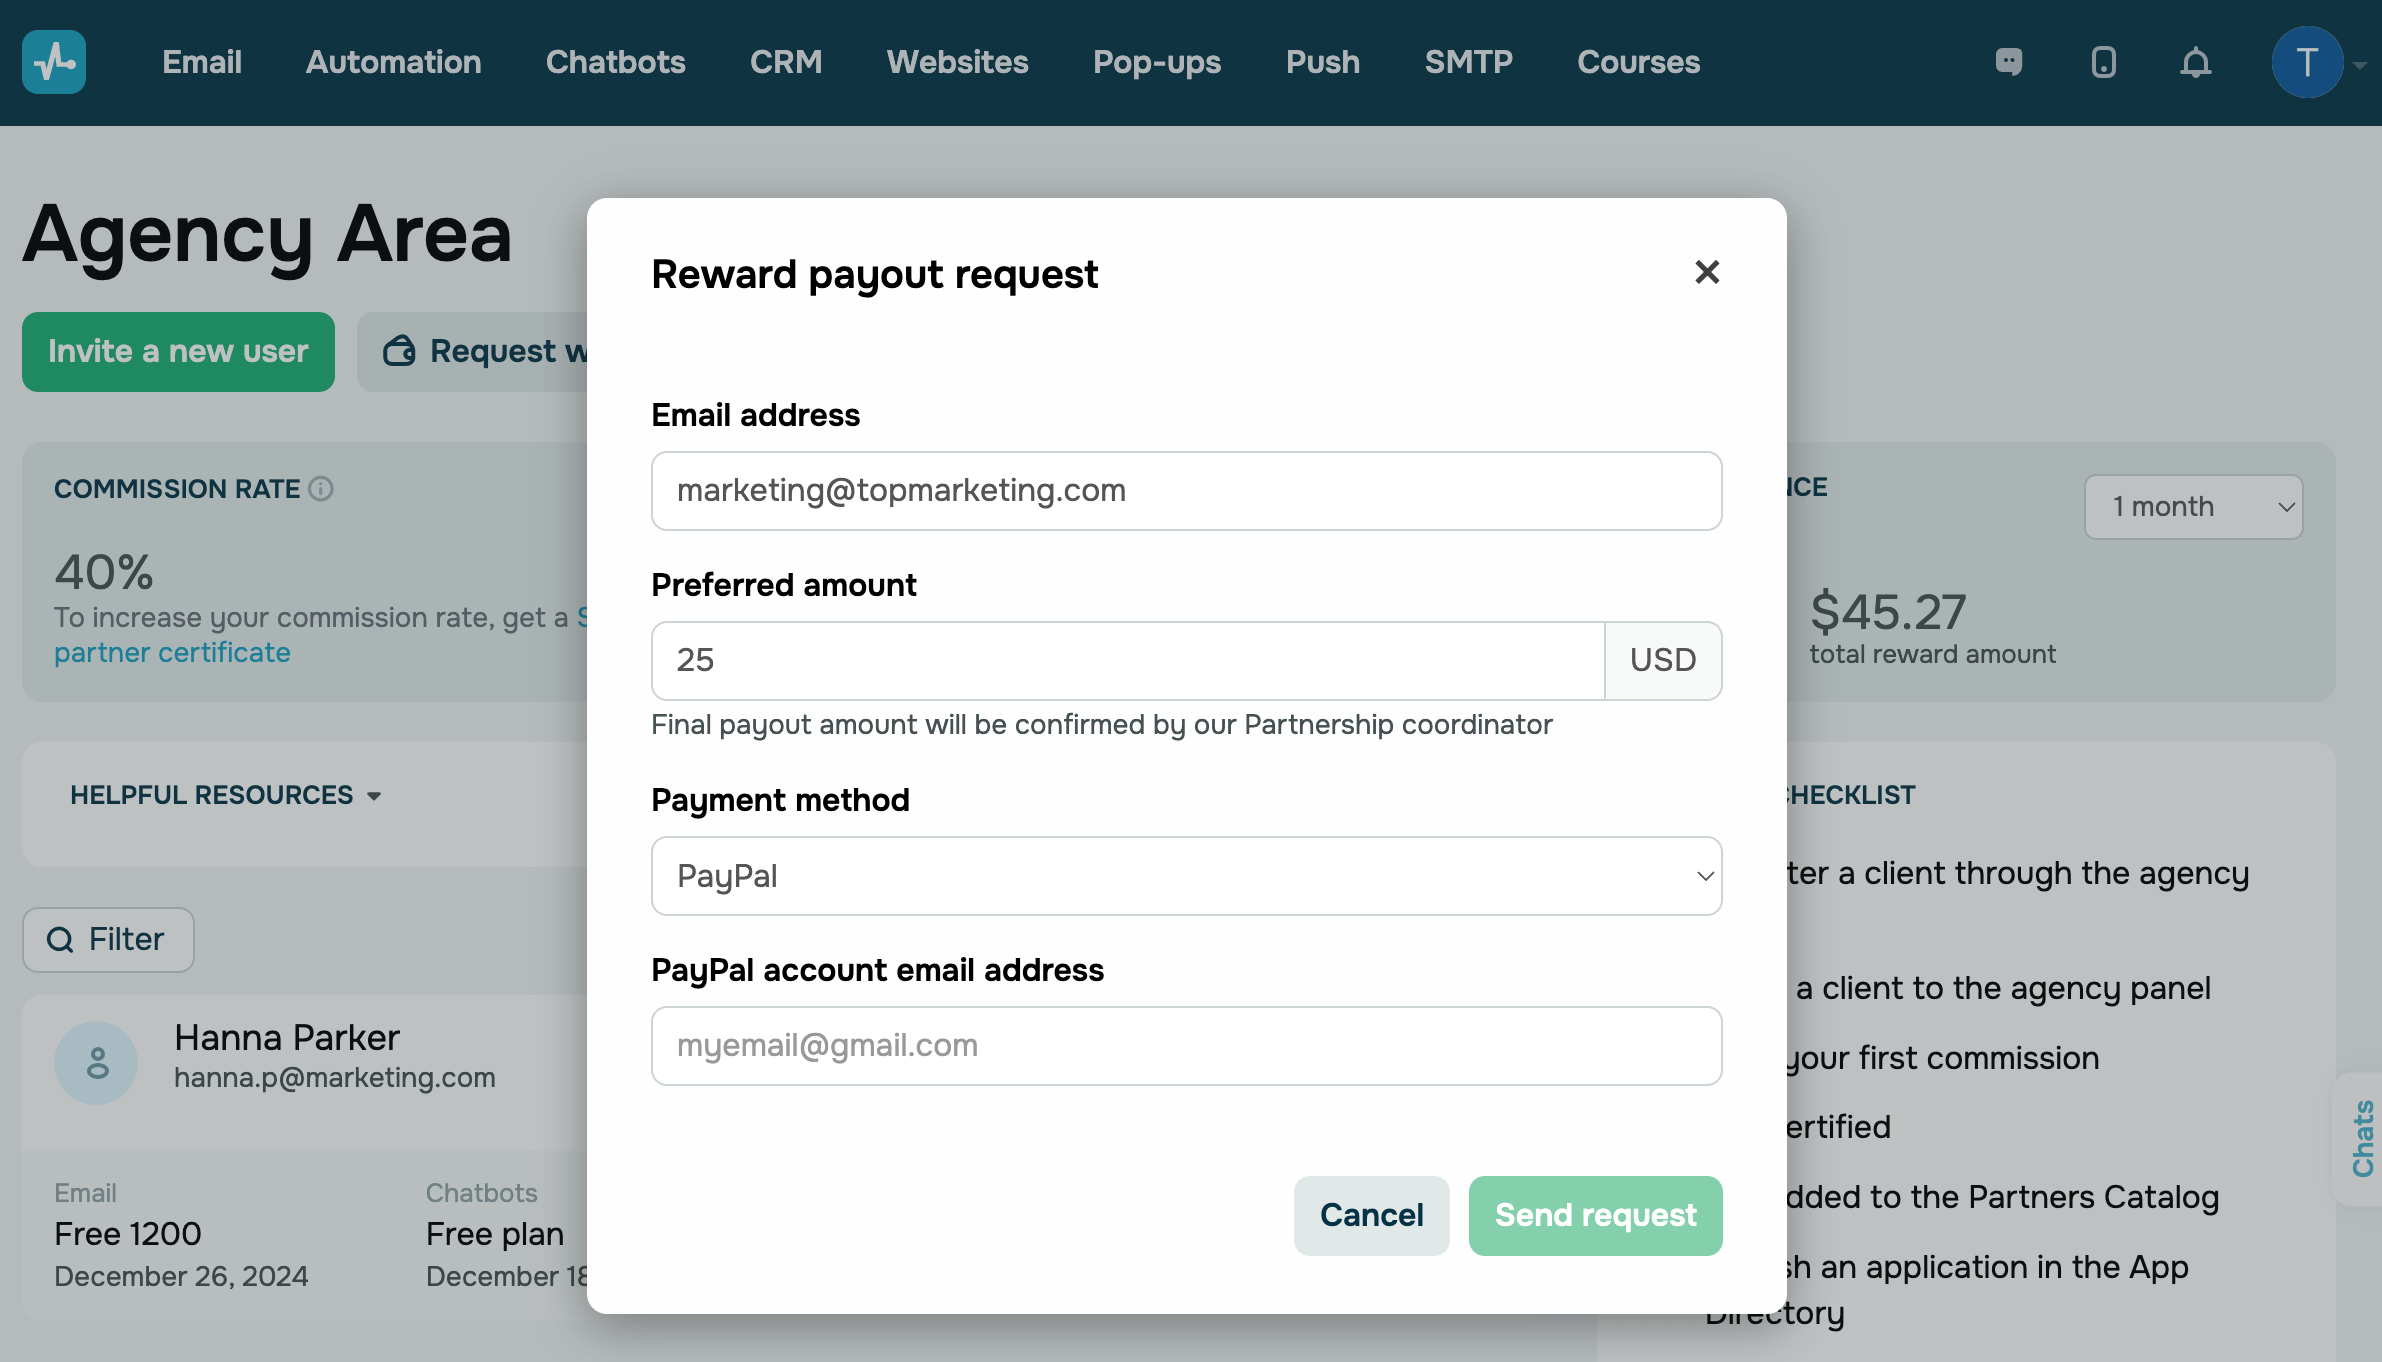Close the Reward payout request dialog
Image resolution: width=2382 pixels, height=1362 pixels.
click(1707, 272)
